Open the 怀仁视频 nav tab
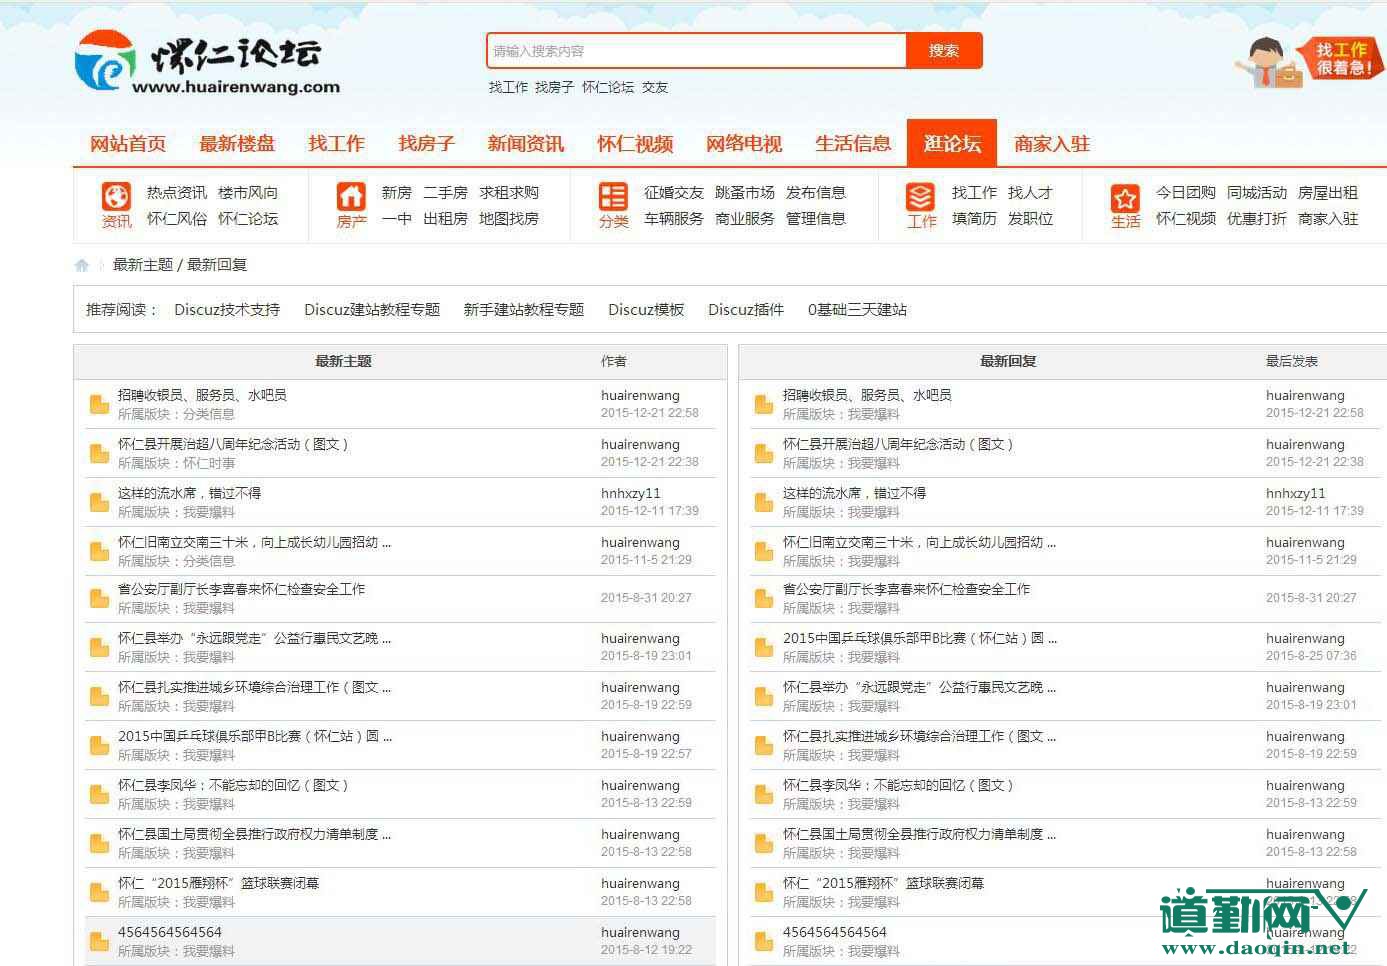1387x966 pixels. pyautogui.click(x=635, y=143)
